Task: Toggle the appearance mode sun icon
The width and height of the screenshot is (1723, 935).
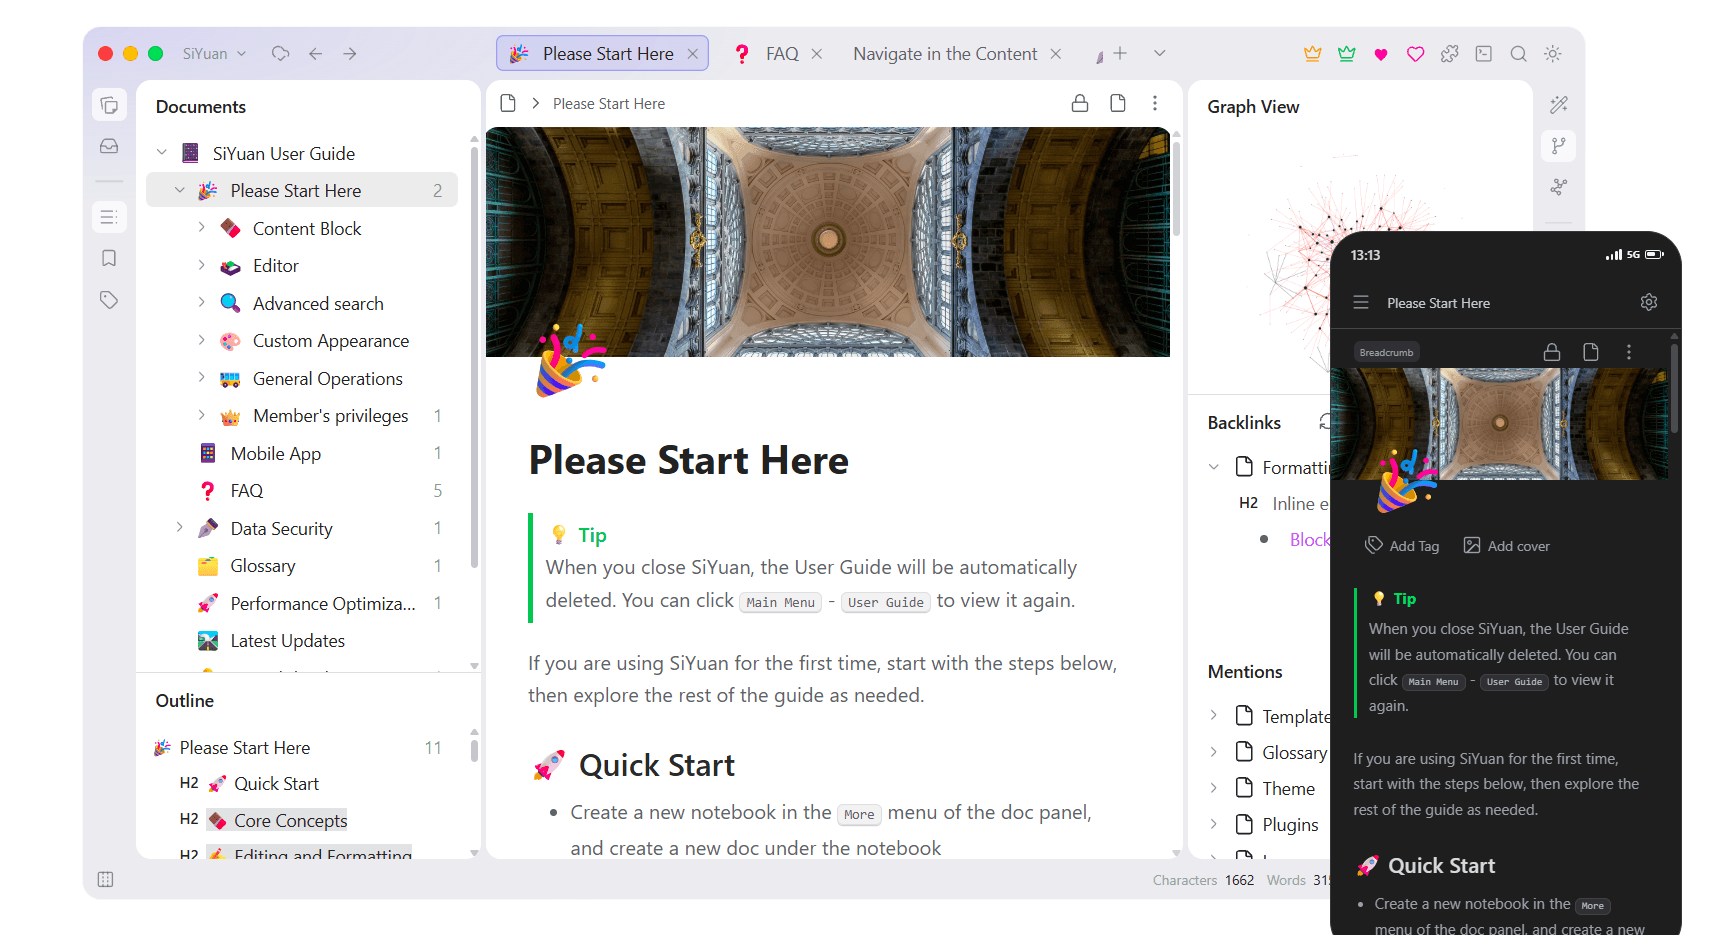Action: click(1553, 54)
